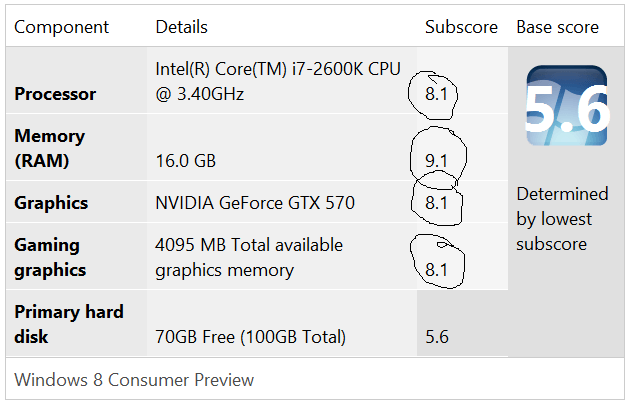Image resolution: width=626 pixels, height=400 pixels.
Task: Click the 5.6 hard disk subscore
Action: tap(437, 337)
